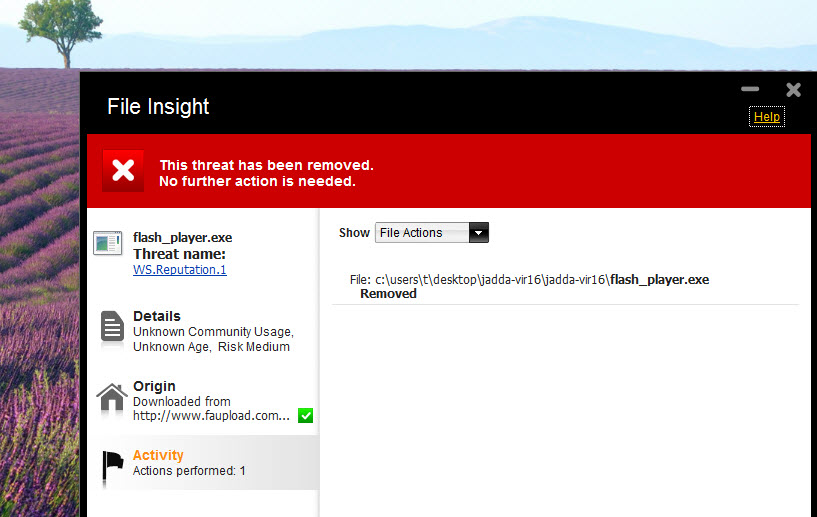Click 'Actions performed: 1' text
The image size is (817, 517).
[x=189, y=471]
